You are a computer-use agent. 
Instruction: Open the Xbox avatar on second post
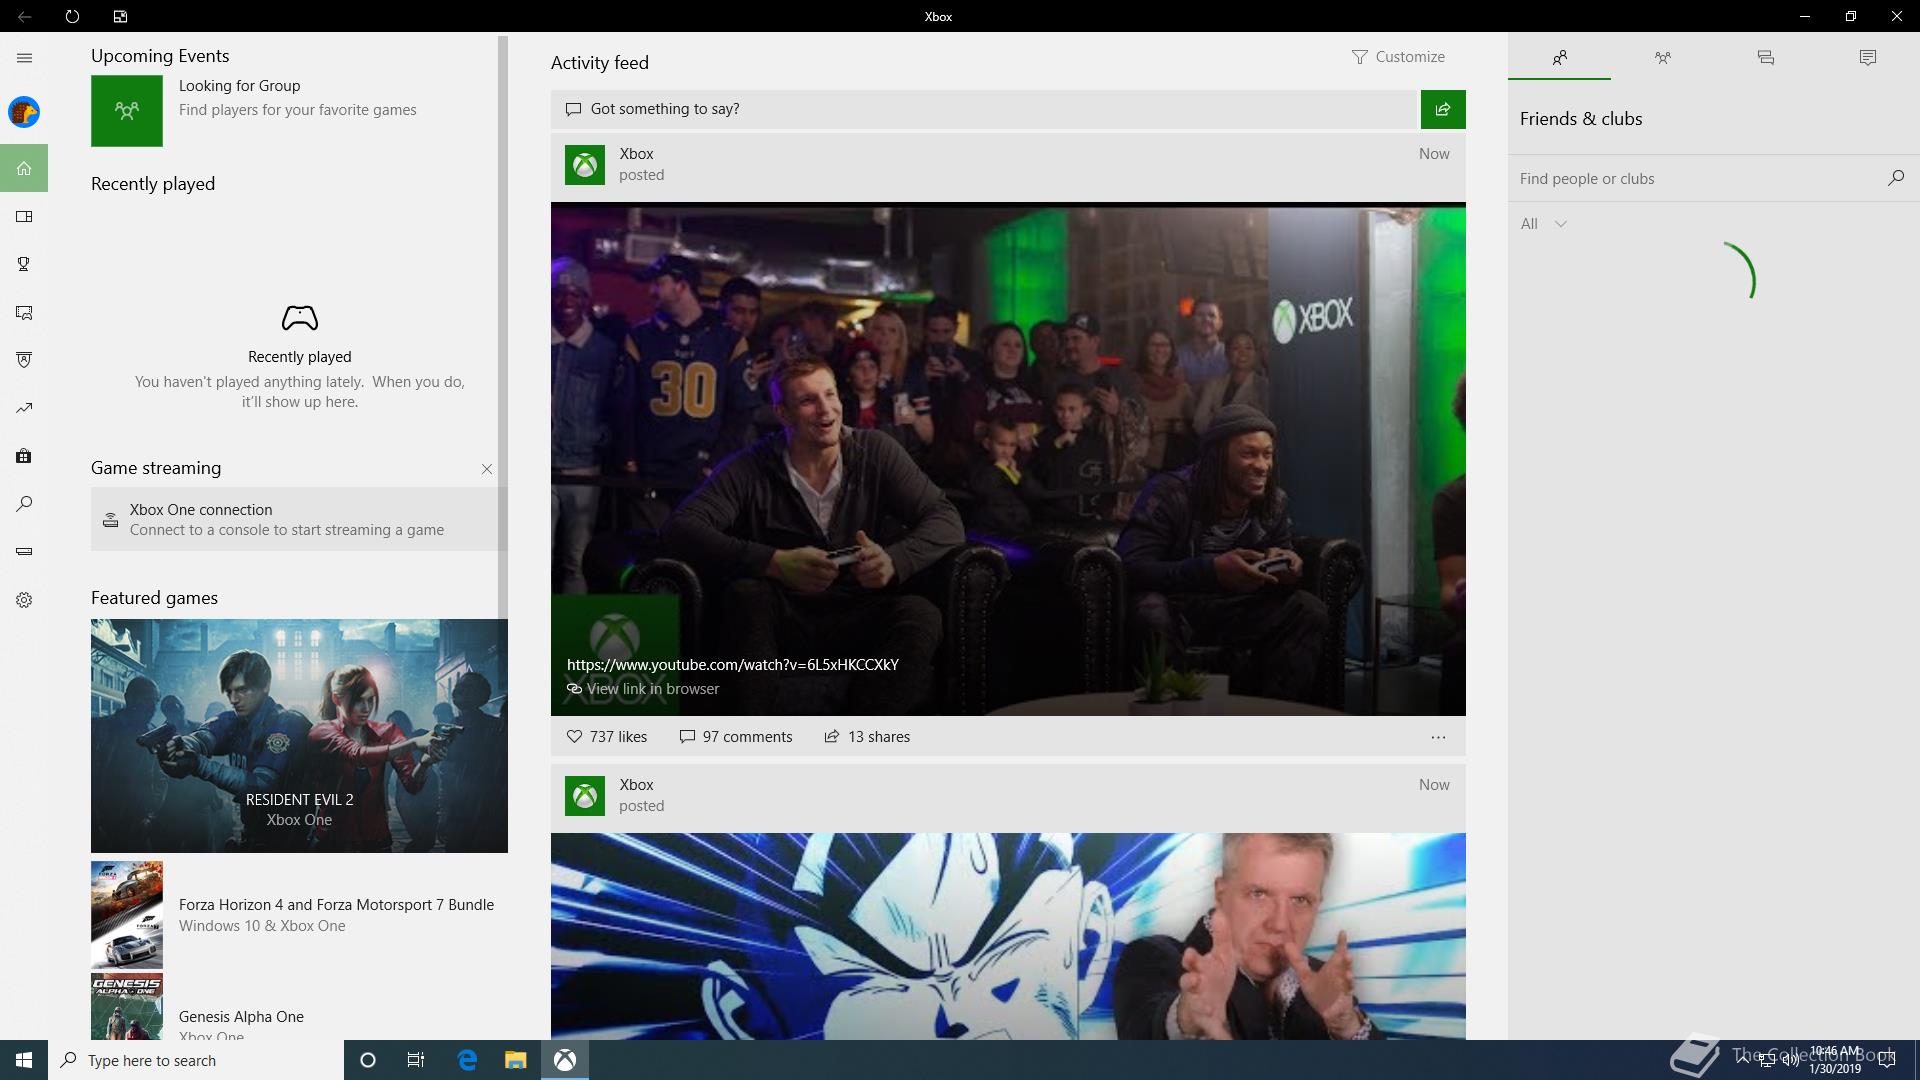click(585, 796)
